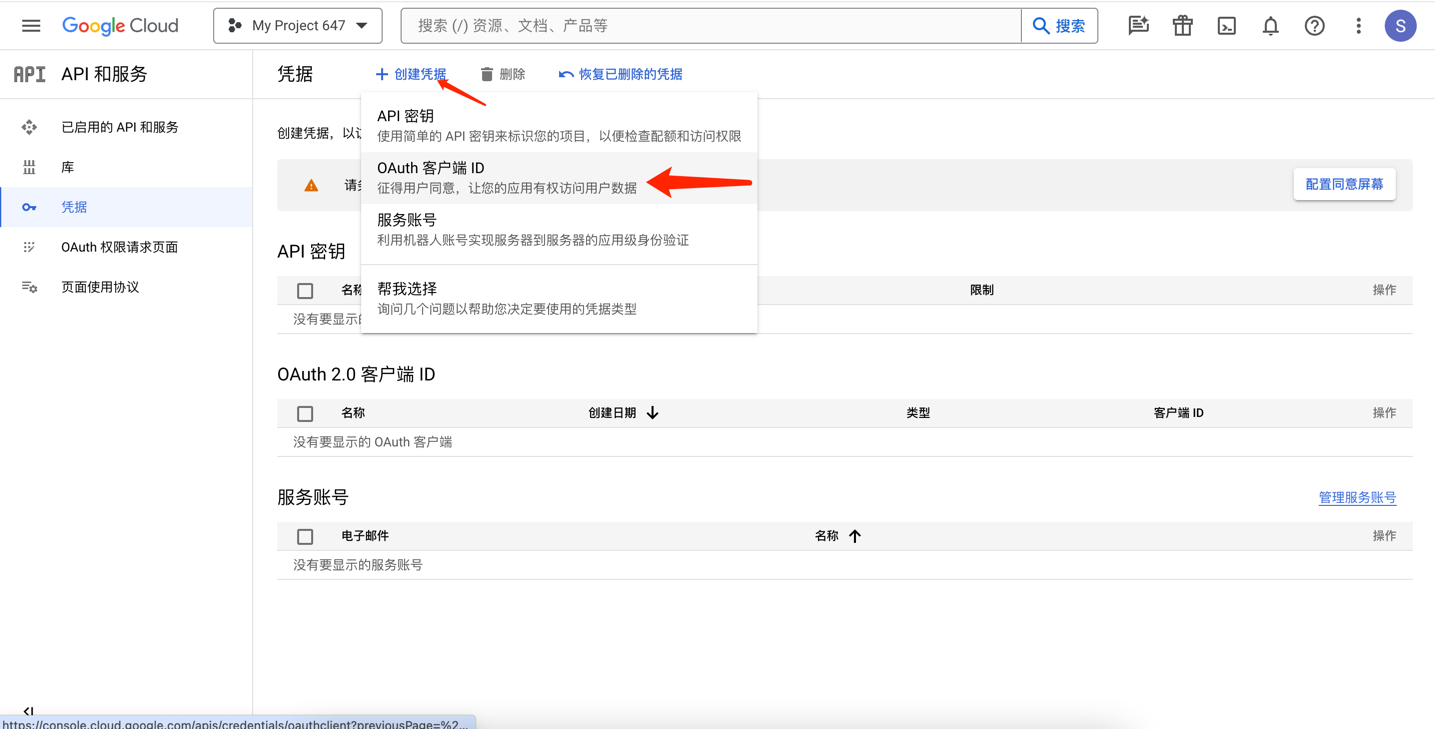
Task: Click the Google Cloud logo
Action: [x=120, y=26]
